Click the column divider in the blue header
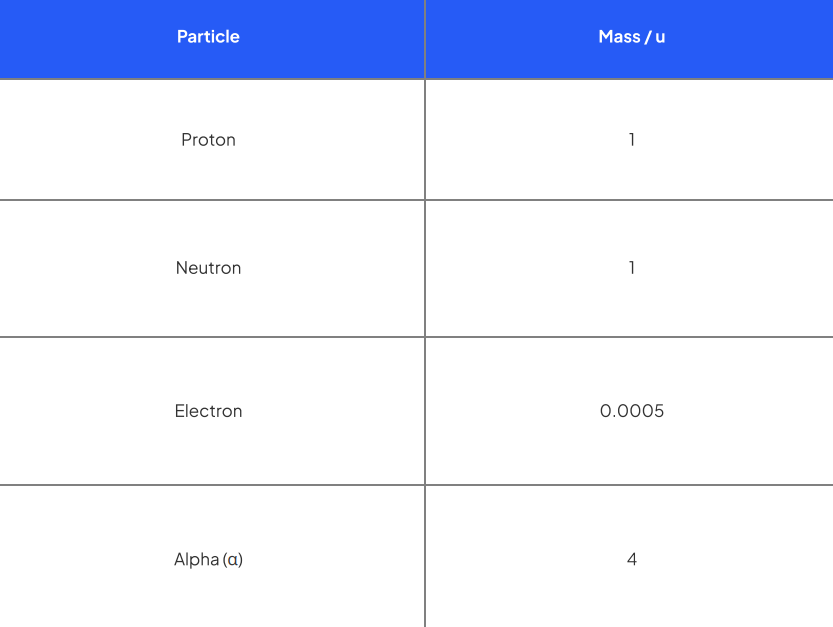Screen dimensions: 833x627 click(425, 38)
